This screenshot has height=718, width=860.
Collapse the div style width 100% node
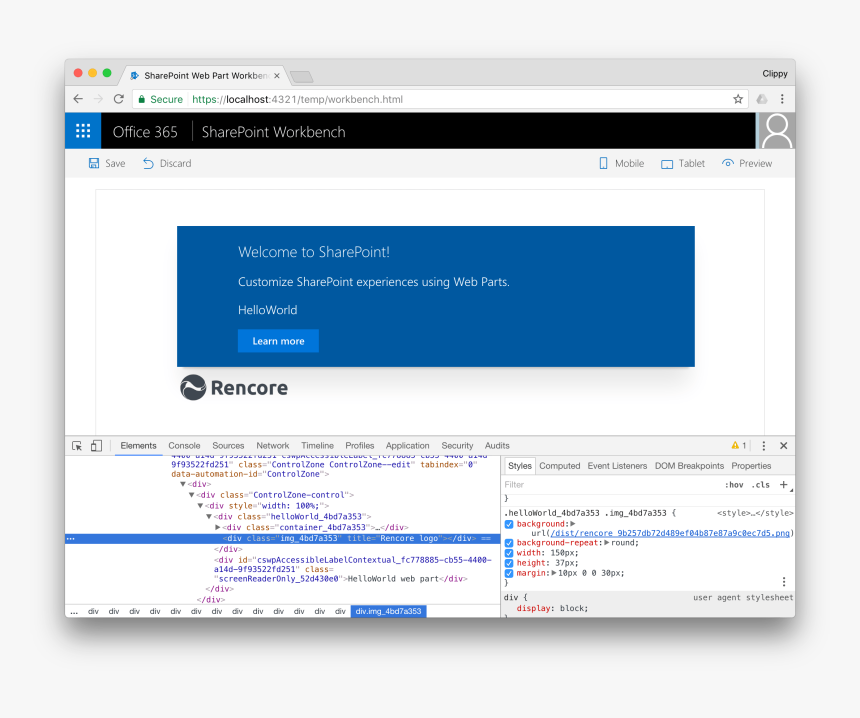pos(200,506)
